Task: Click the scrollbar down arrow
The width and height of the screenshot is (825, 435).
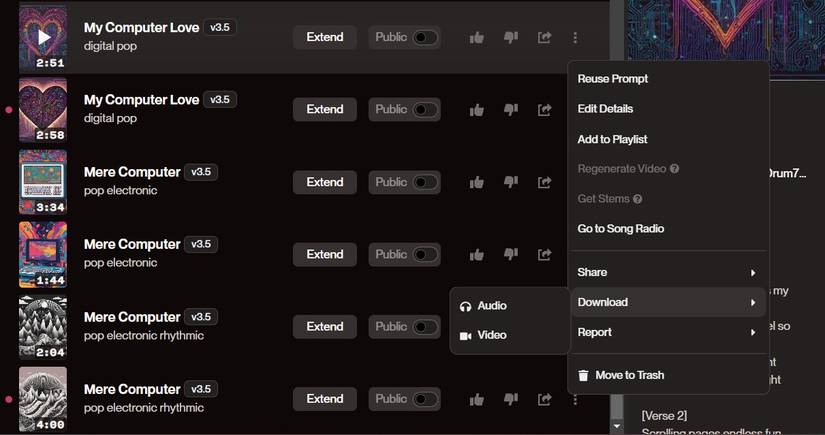Action: (x=616, y=426)
